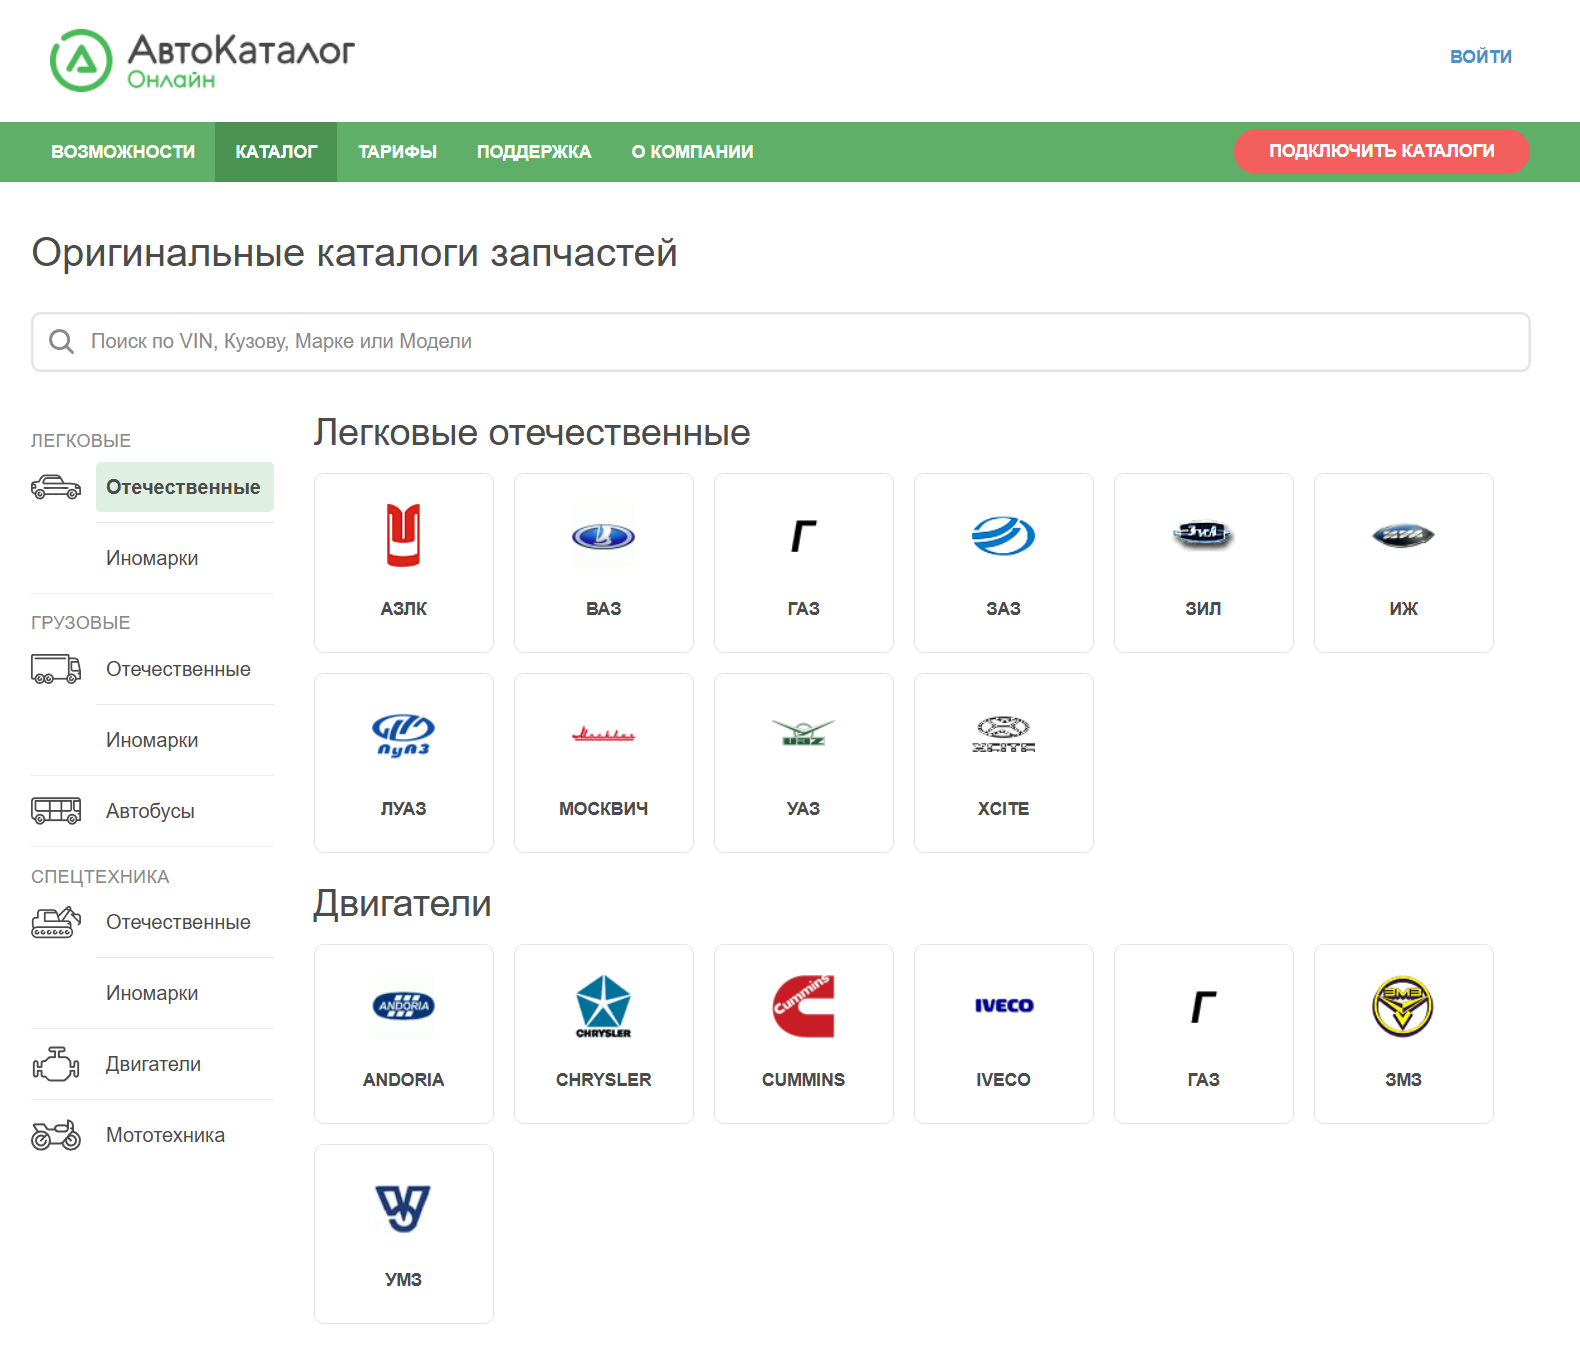The image size is (1580, 1365).
Task: Open the Возможности menu item
Action: tap(123, 152)
